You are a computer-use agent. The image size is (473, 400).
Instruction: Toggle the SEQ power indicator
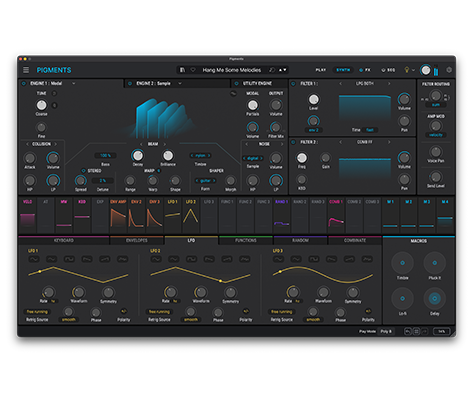pos(383,70)
